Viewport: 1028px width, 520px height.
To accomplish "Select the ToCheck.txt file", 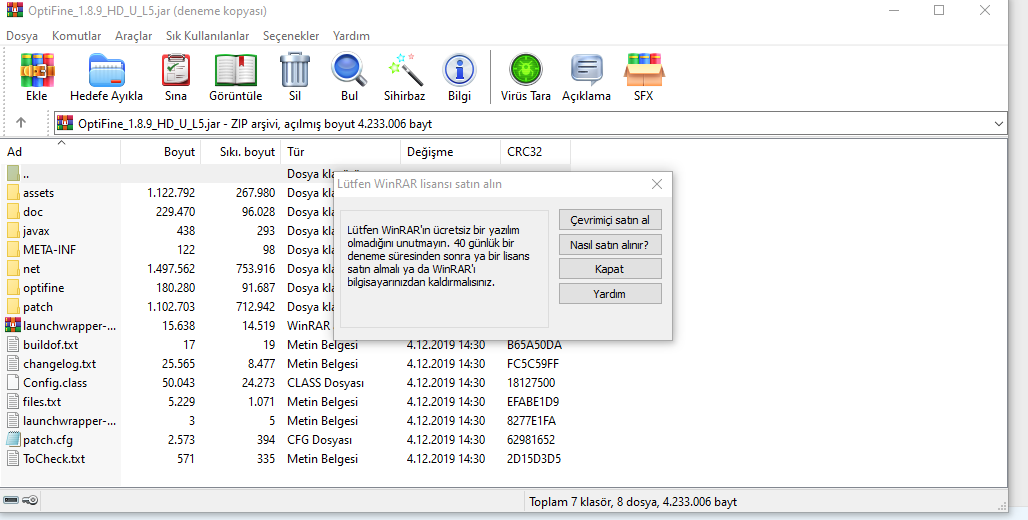I will 54,458.
